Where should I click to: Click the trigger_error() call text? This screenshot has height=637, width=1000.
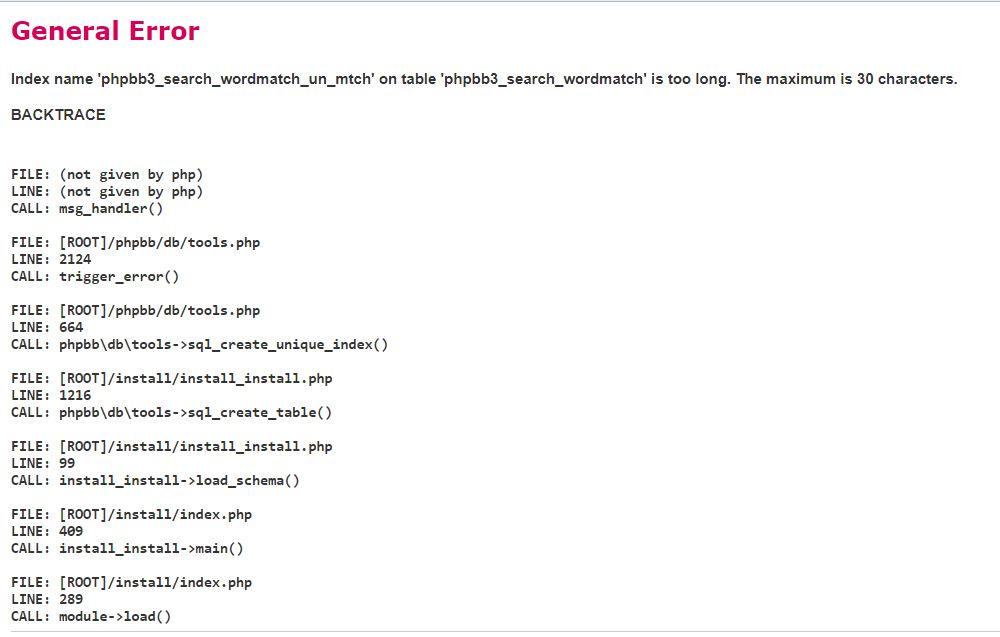119,276
